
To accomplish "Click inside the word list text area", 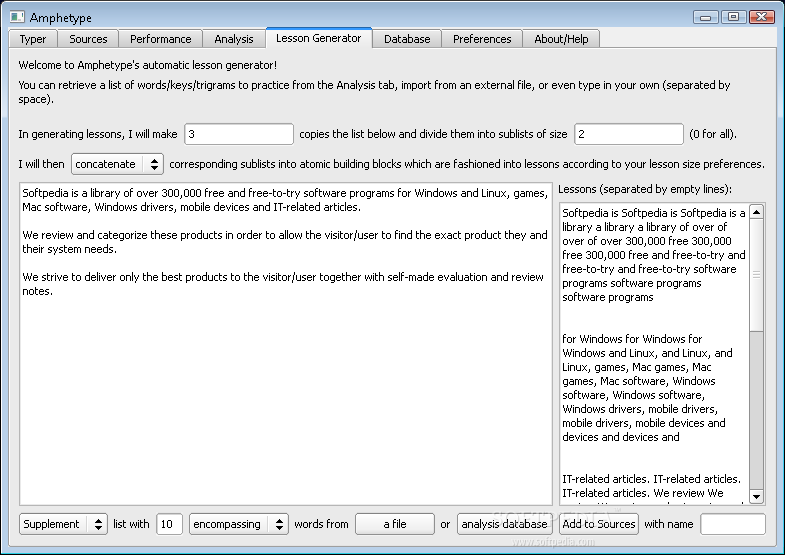I will [286, 344].
